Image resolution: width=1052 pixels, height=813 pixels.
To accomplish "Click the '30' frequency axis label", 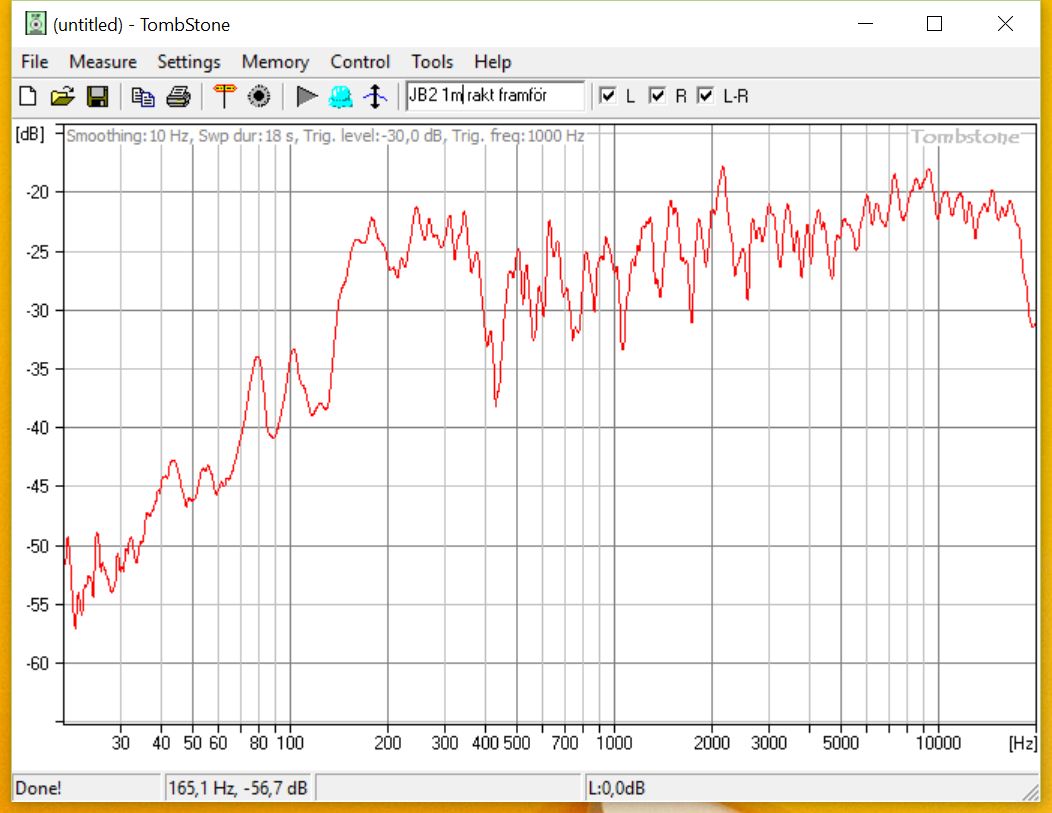I will click(121, 743).
